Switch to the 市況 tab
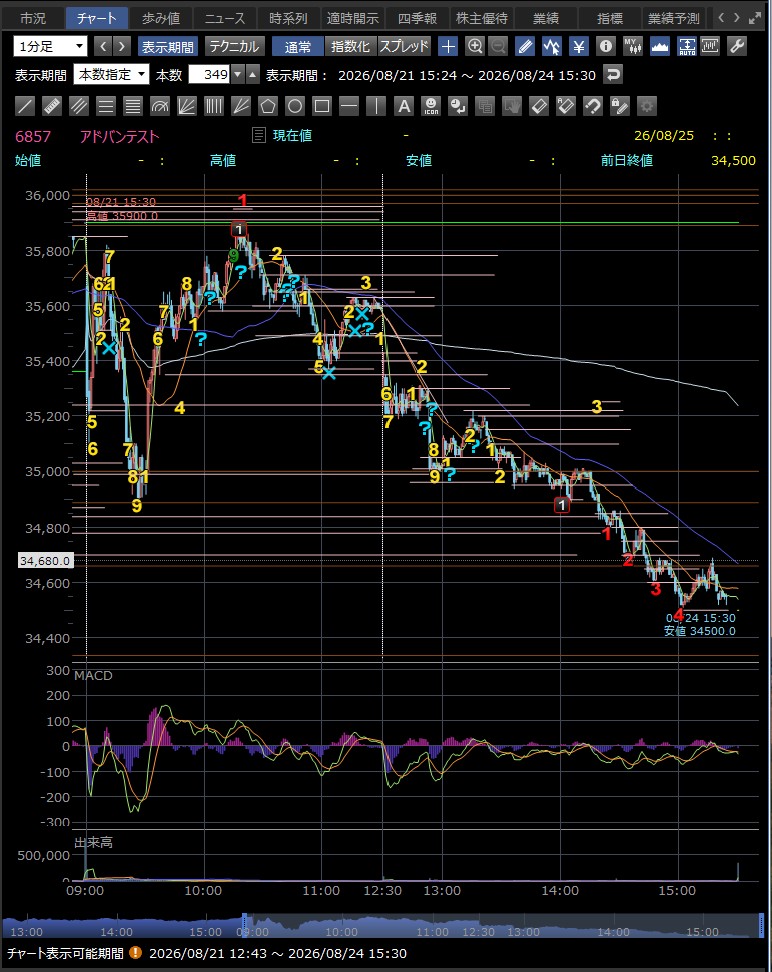772x972 pixels. click(x=32, y=18)
